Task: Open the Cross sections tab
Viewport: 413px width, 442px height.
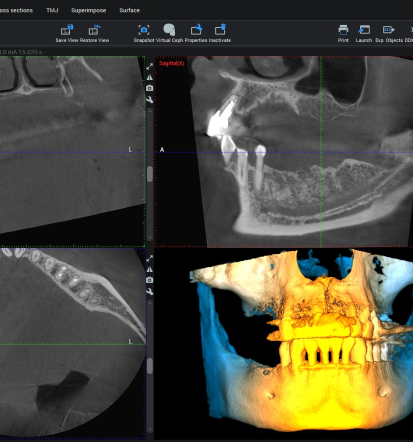Action: pos(16,10)
